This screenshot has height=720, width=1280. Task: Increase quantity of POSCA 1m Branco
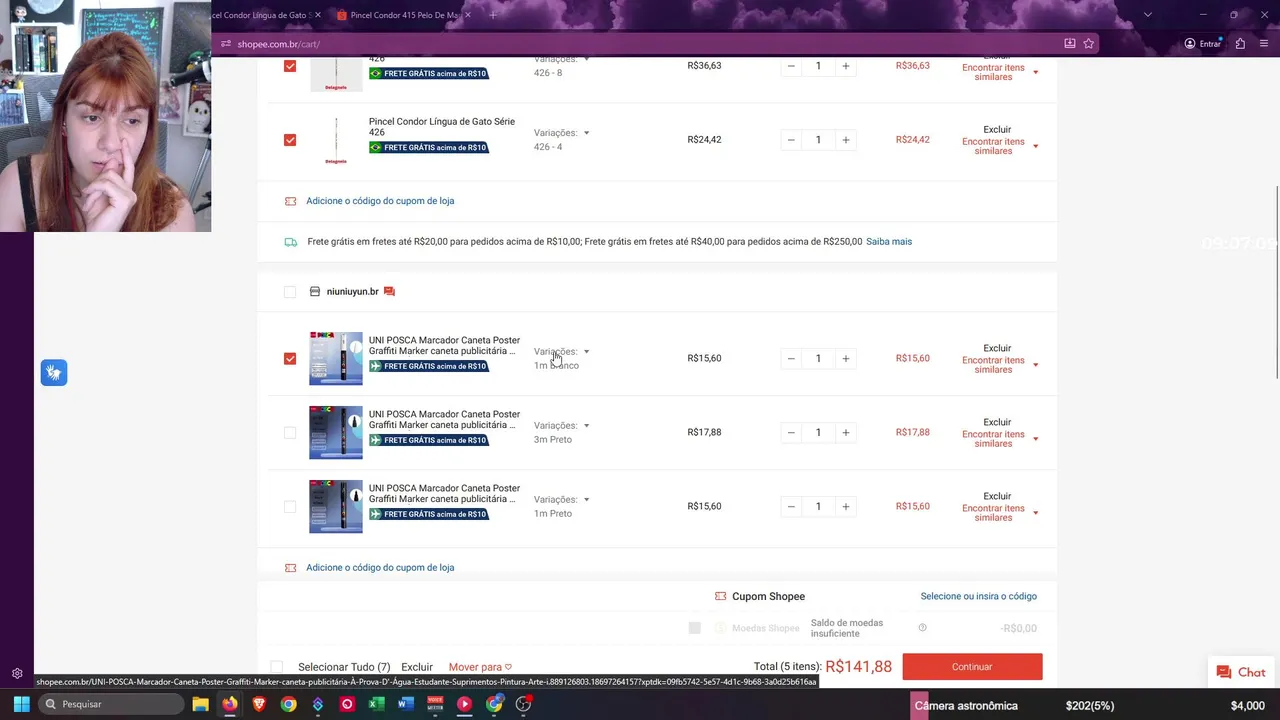pos(846,358)
